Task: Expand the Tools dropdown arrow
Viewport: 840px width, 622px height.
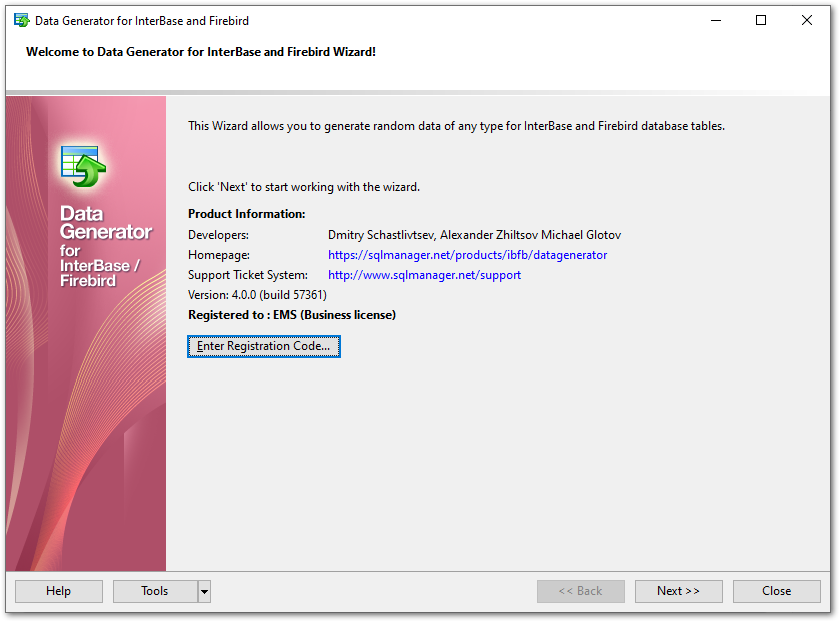Action: coord(204,591)
